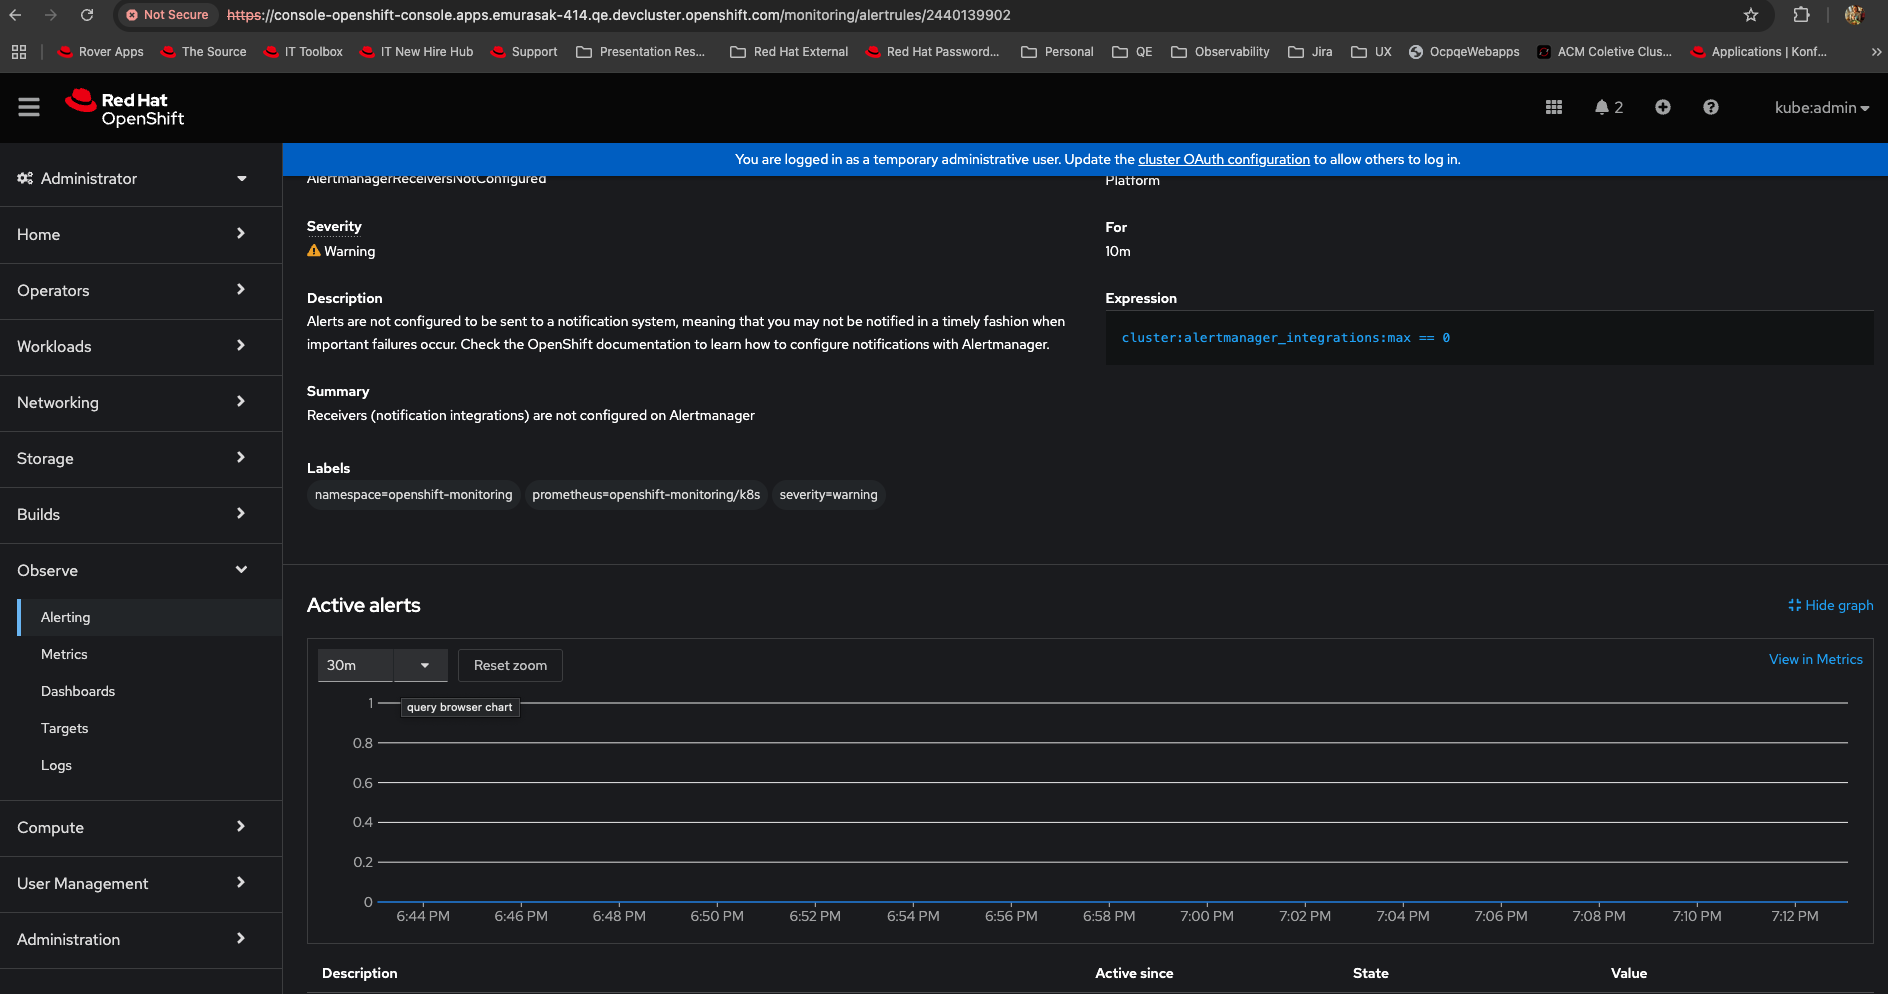Click the severity=warning label chip
This screenshot has width=1888, height=994.
click(x=829, y=495)
